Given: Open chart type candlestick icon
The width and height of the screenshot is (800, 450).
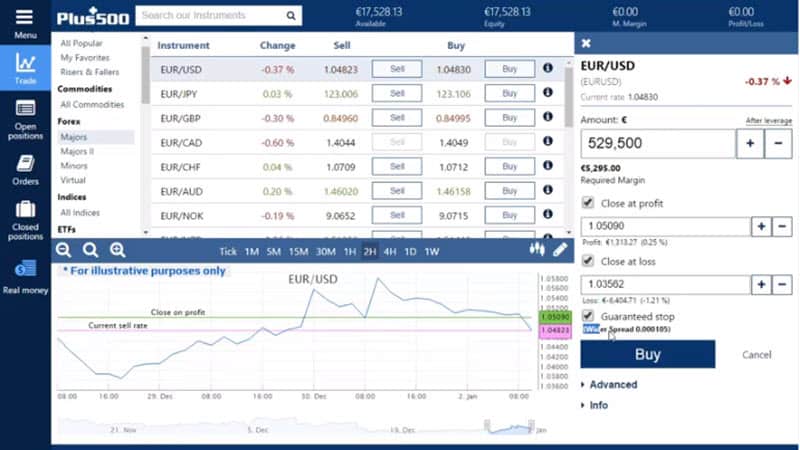Looking at the screenshot, I should click(x=537, y=249).
